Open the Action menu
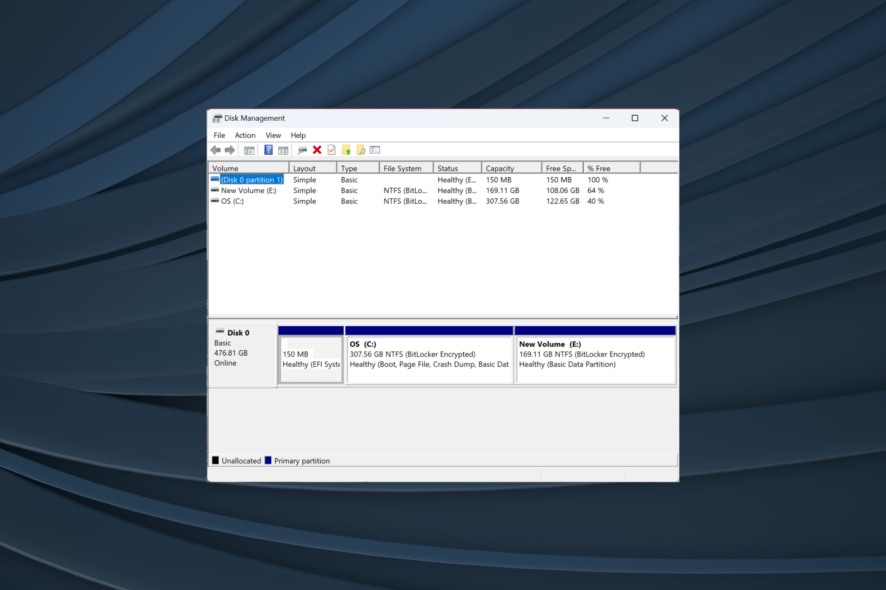This screenshot has width=886, height=590. [x=245, y=136]
